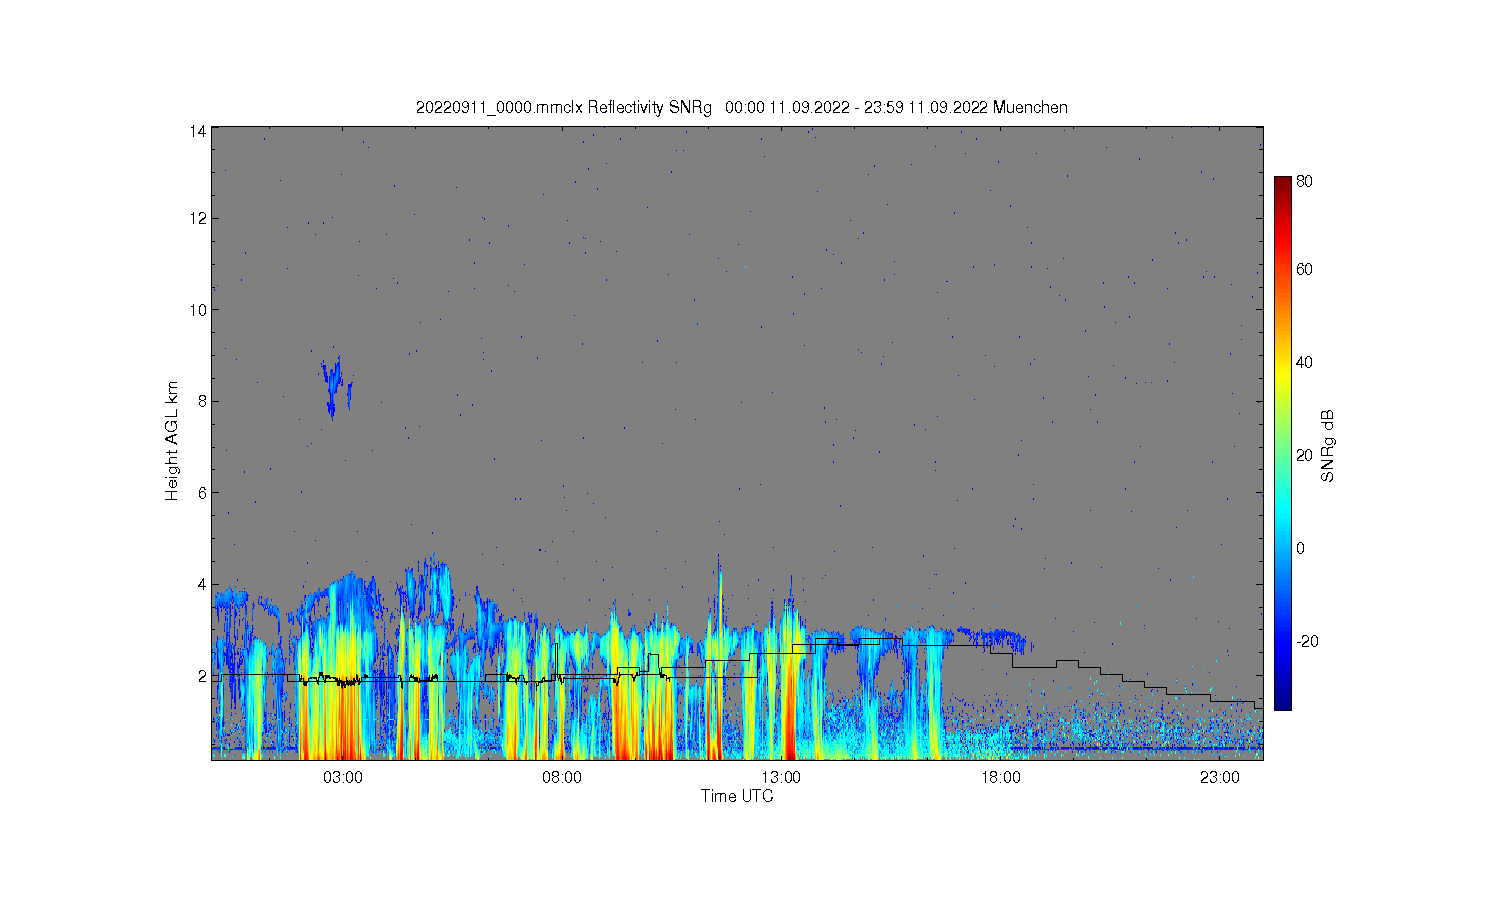Click the dark blue bottom of the colorbar
Image resolution: width=1500 pixels, height=900 pixels.
click(1283, 700)
